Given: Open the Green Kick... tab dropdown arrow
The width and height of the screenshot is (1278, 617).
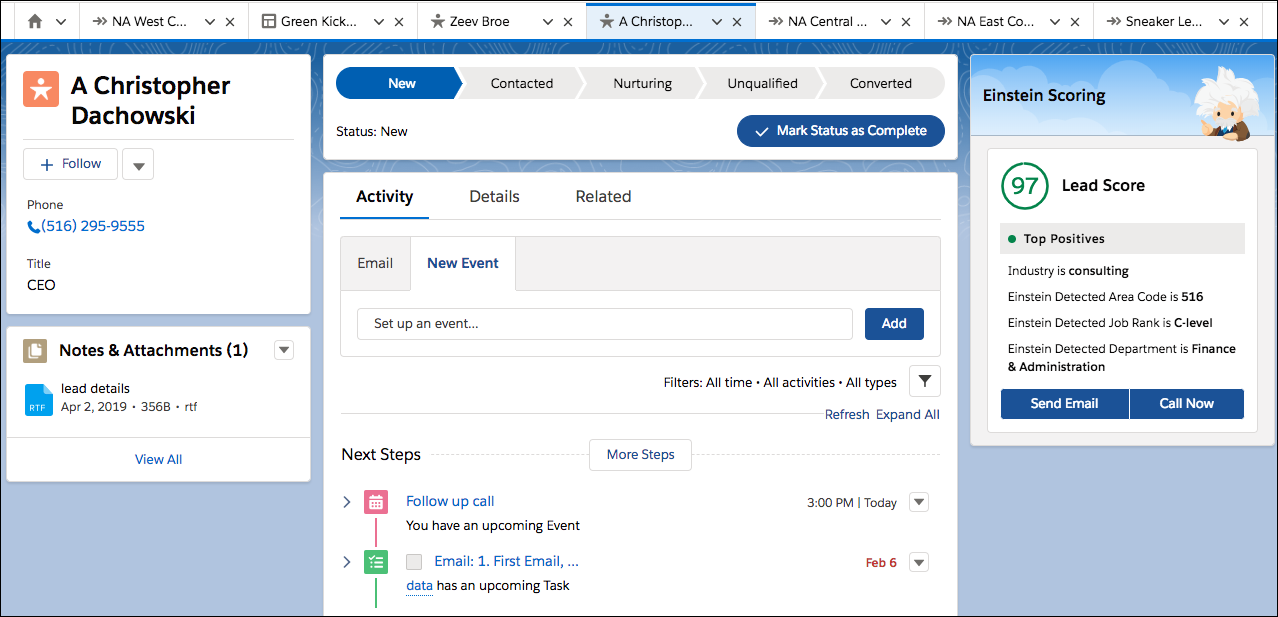Looking at the screenshot, I should (379, 22).
